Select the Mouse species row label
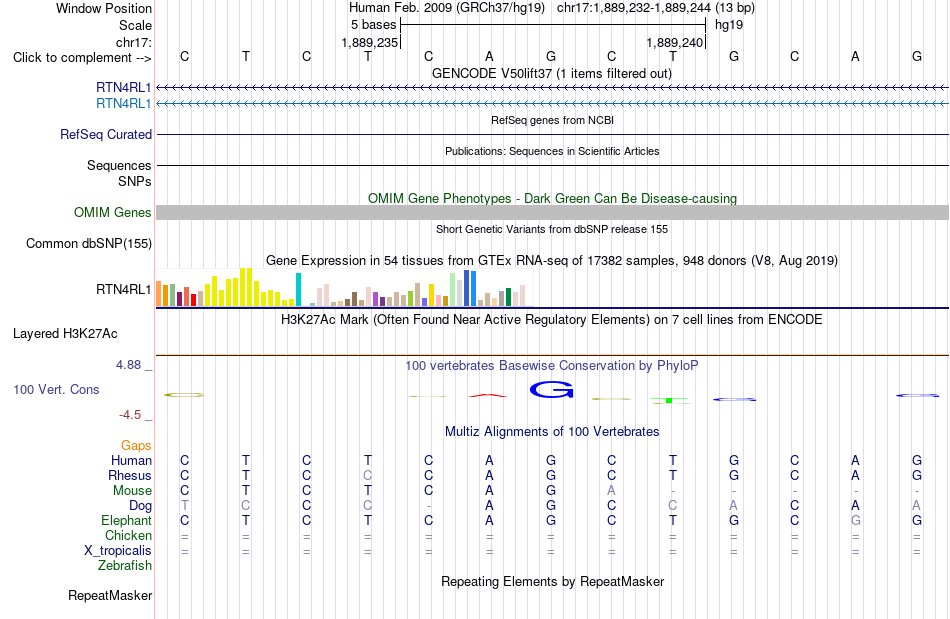The height and width of the screenshot is (619, 950). coord(132,491)
